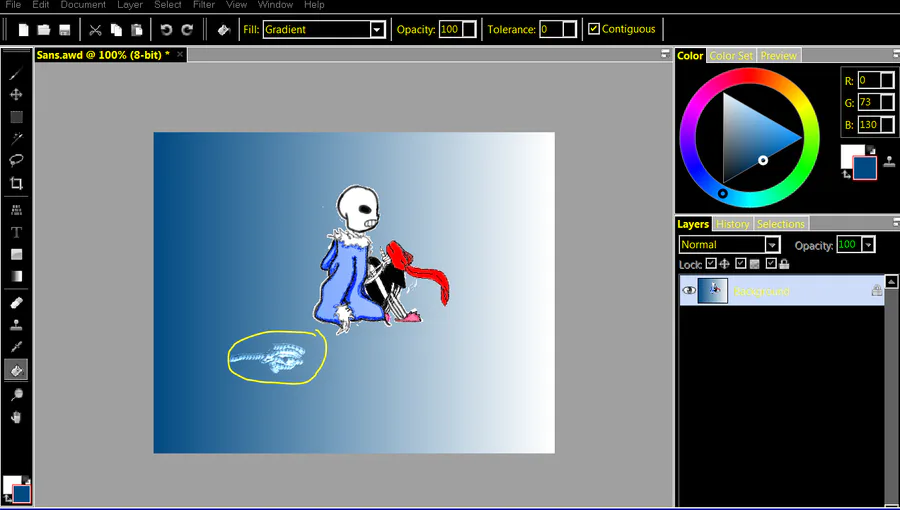Select the Magic Wand tool
The width and height of the screenshot is (900, 510).
[x=16, y=138]
